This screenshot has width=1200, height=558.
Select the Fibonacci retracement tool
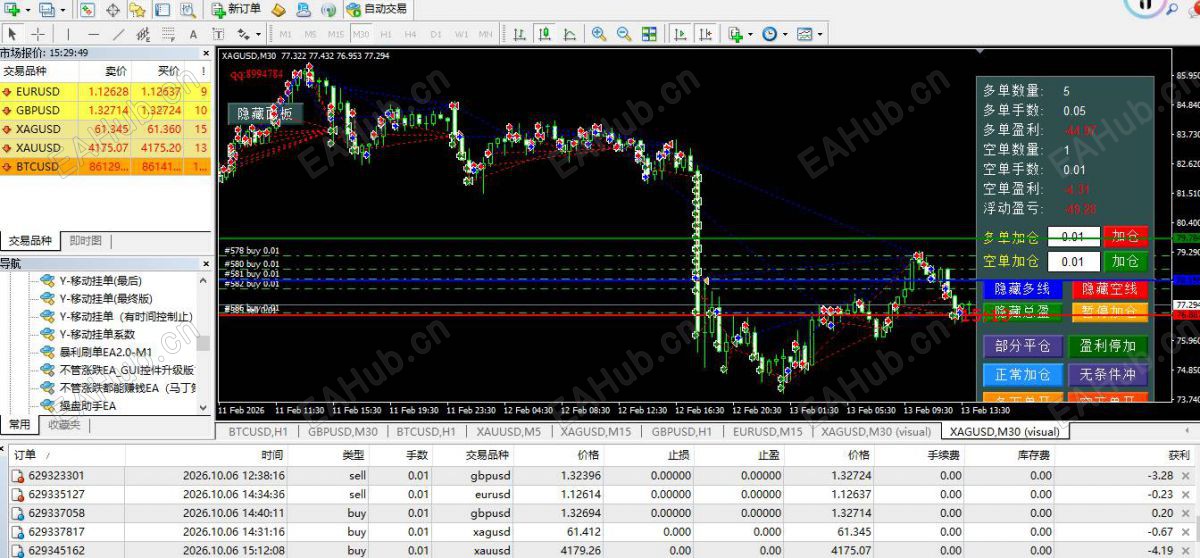tap(169, 34)
